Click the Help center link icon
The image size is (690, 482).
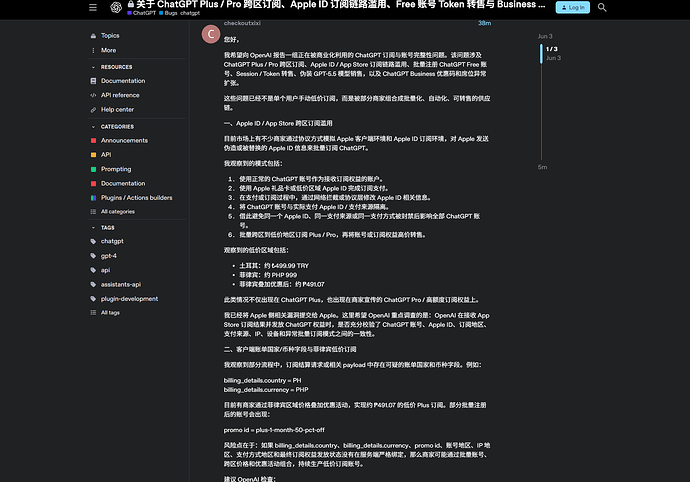point(93,110)
